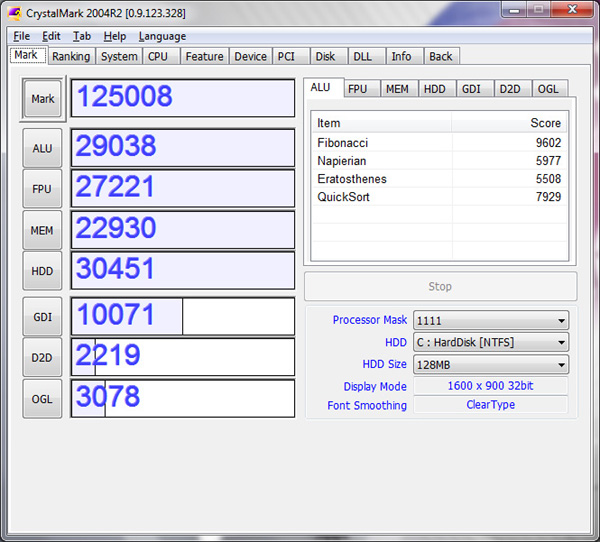This screenshot has height=542, width=600.
Task: Run the HDD benchmark button
Action: pos(42,271)
